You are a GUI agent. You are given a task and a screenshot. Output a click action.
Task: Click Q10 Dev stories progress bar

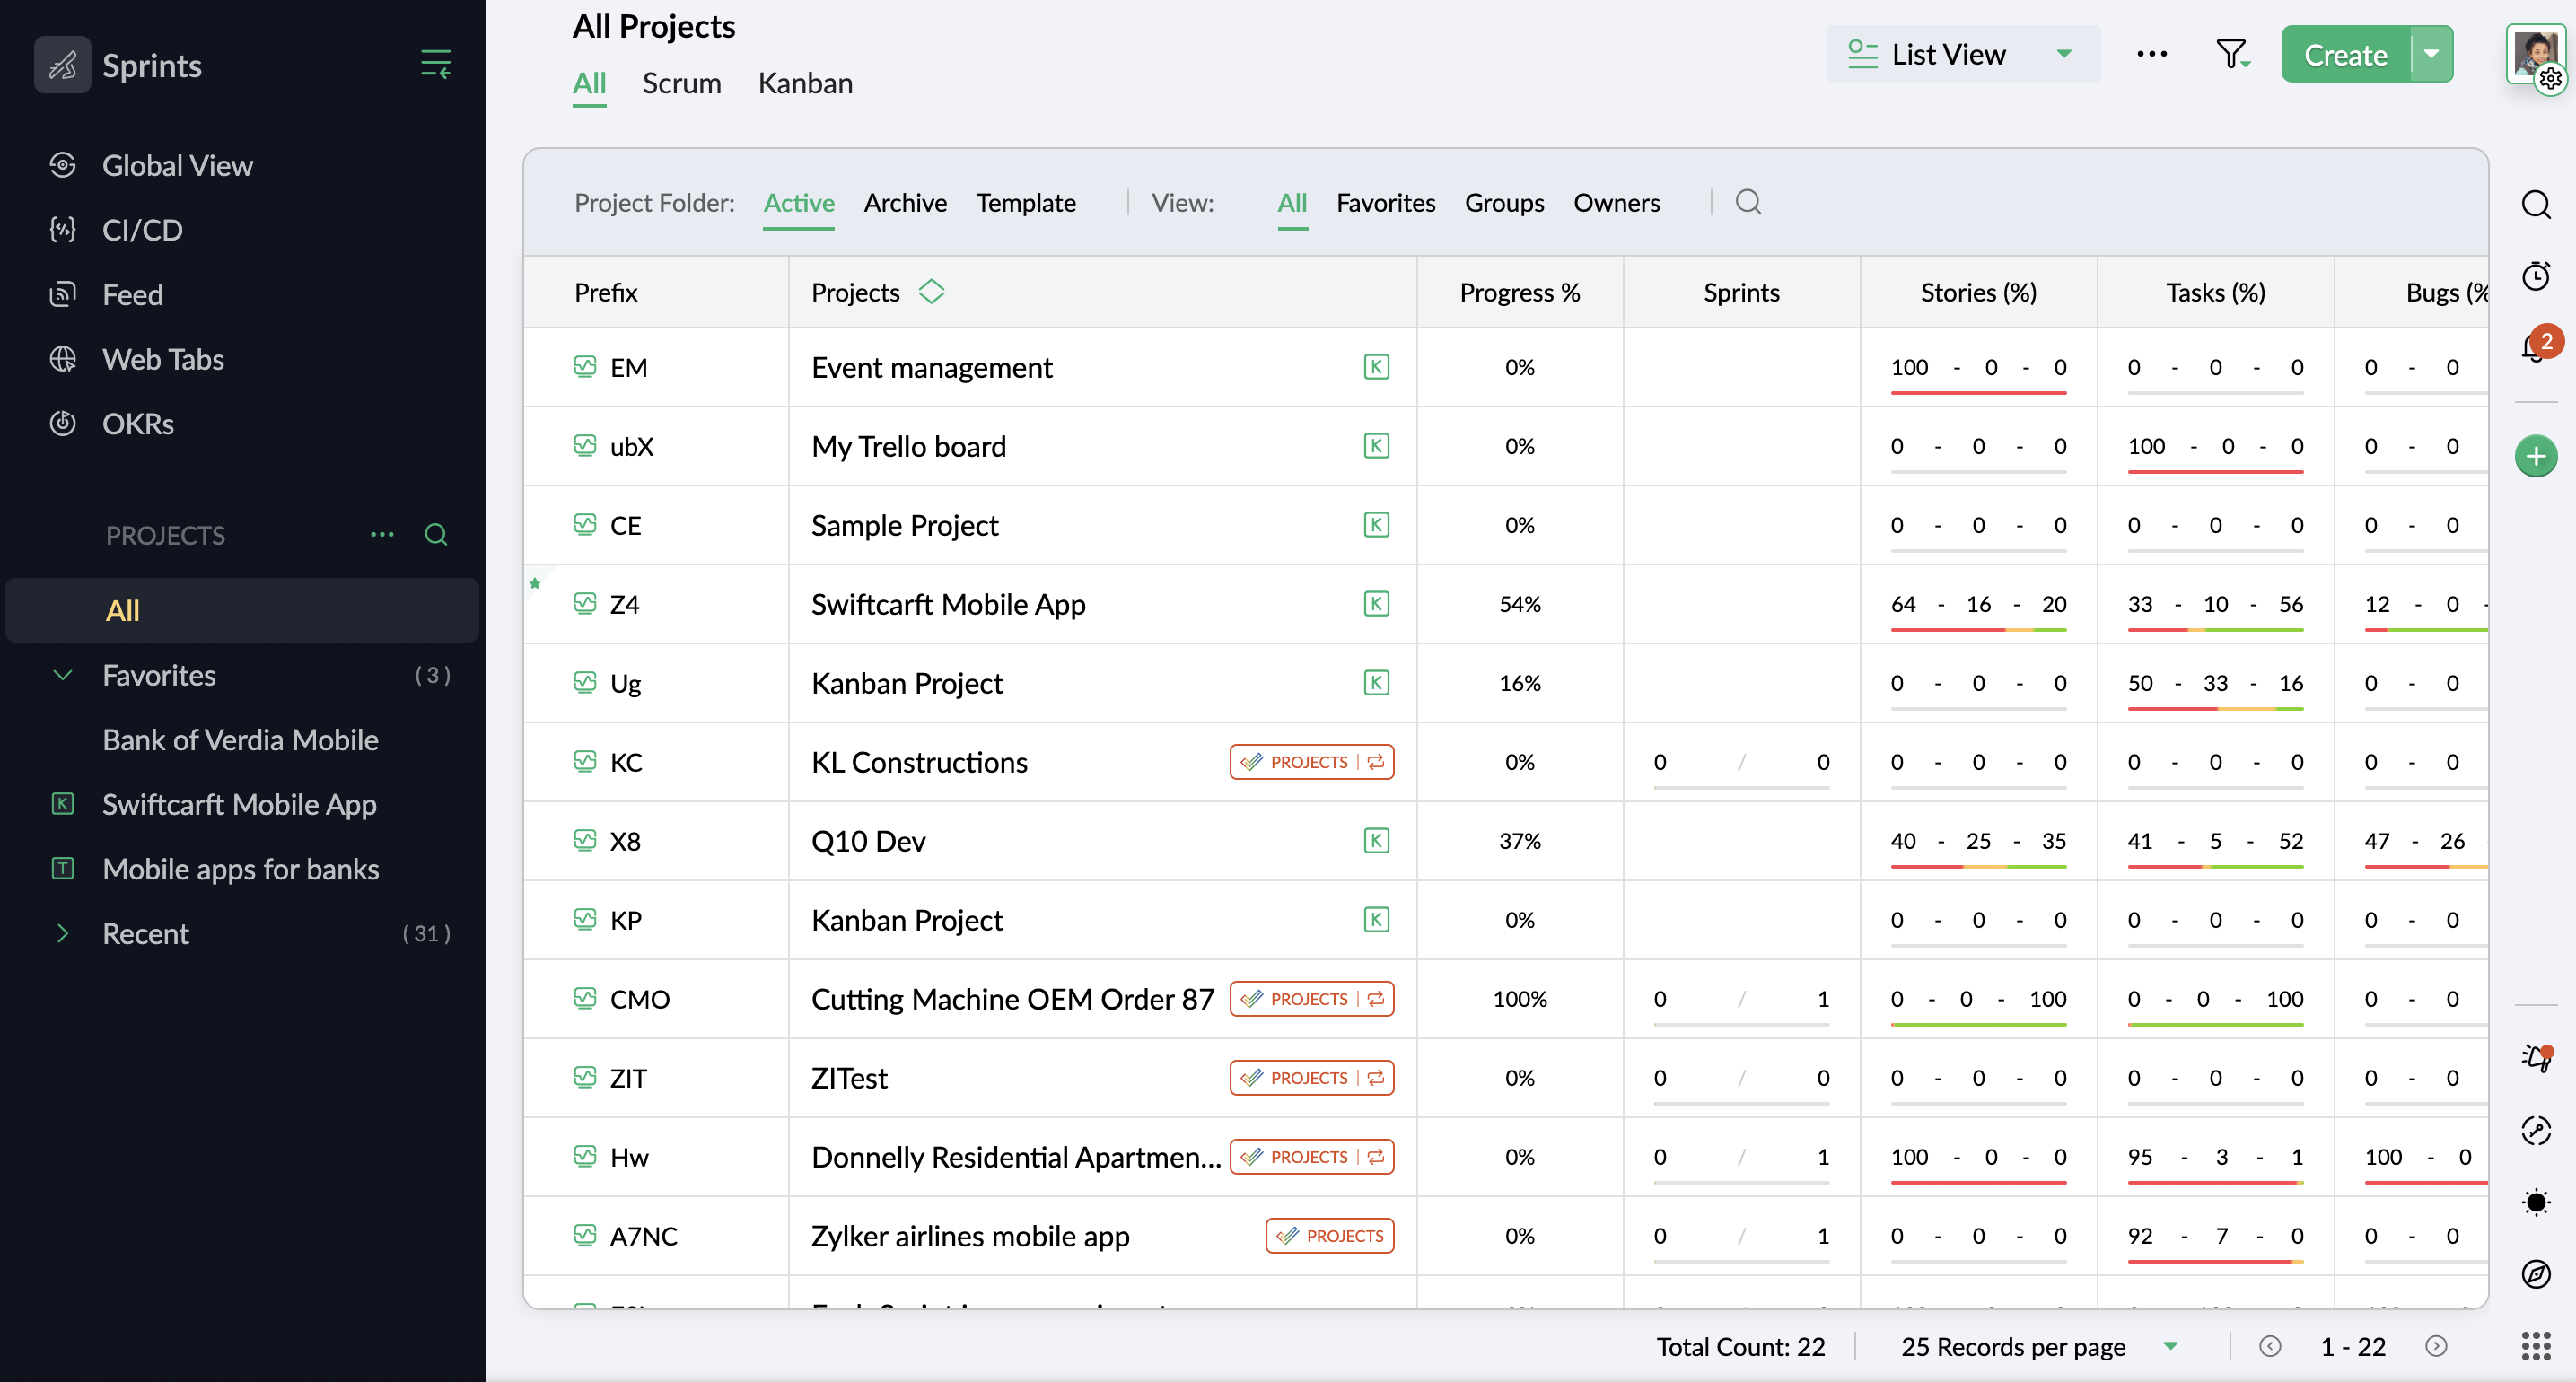tap(1977, 865)
